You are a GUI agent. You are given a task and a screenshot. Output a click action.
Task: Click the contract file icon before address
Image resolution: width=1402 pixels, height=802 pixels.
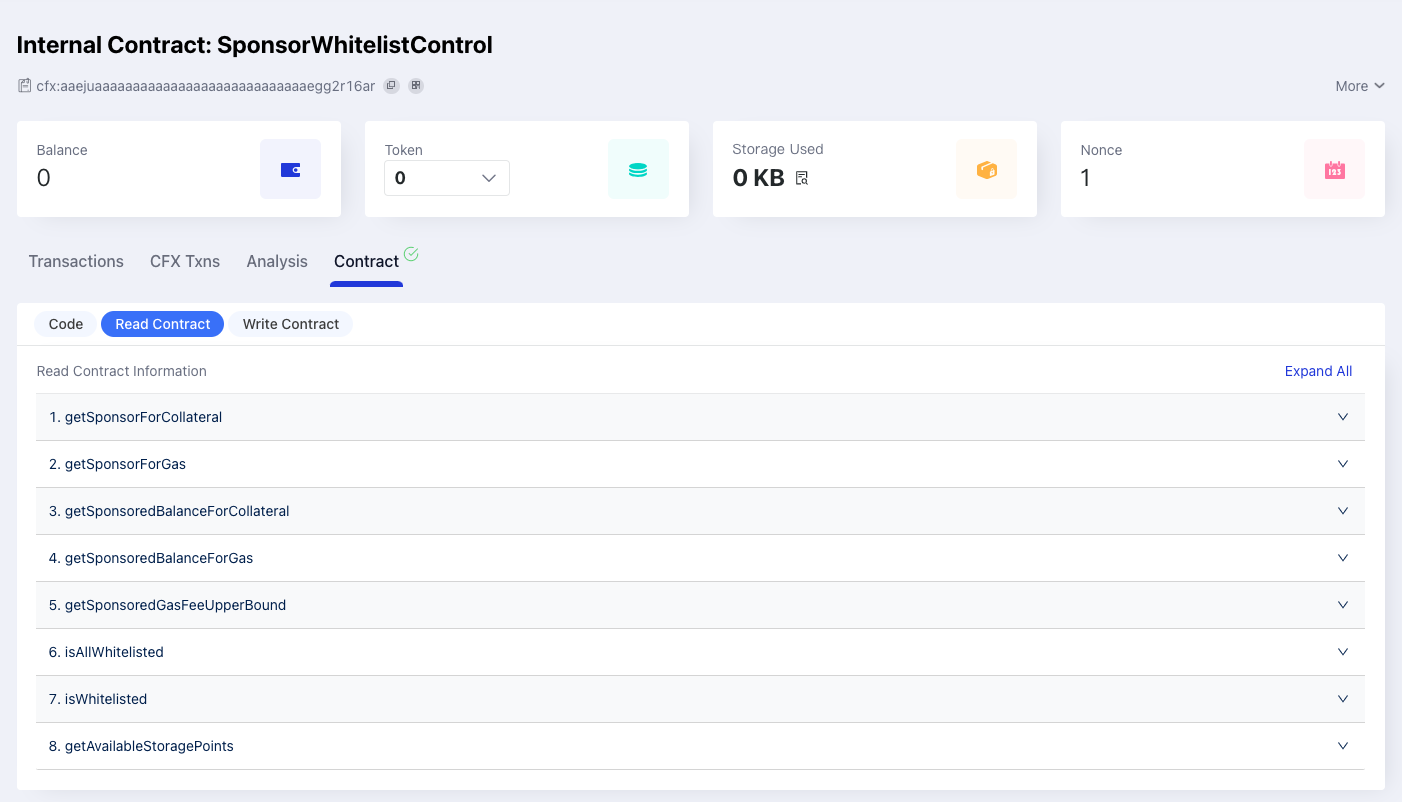25,86
